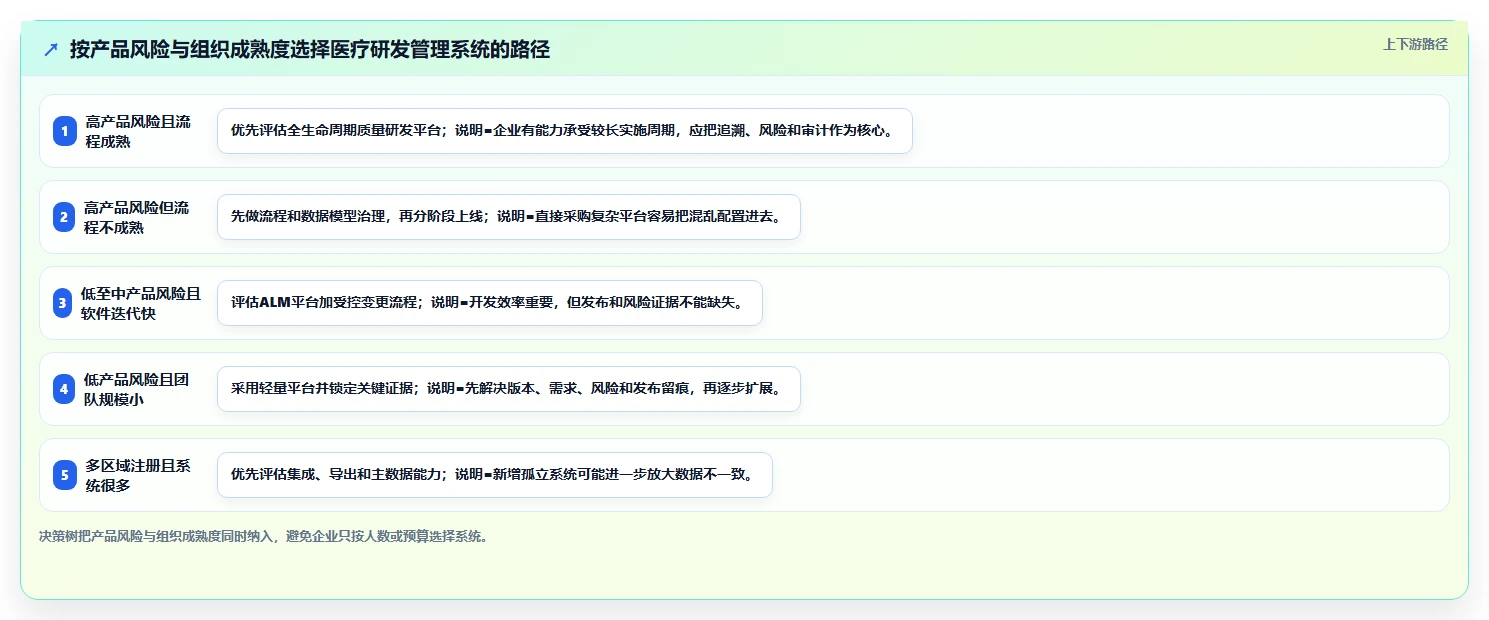Click the arrow icon beside the title
The width and height of the screenshot is (1489, 620).
51,50
